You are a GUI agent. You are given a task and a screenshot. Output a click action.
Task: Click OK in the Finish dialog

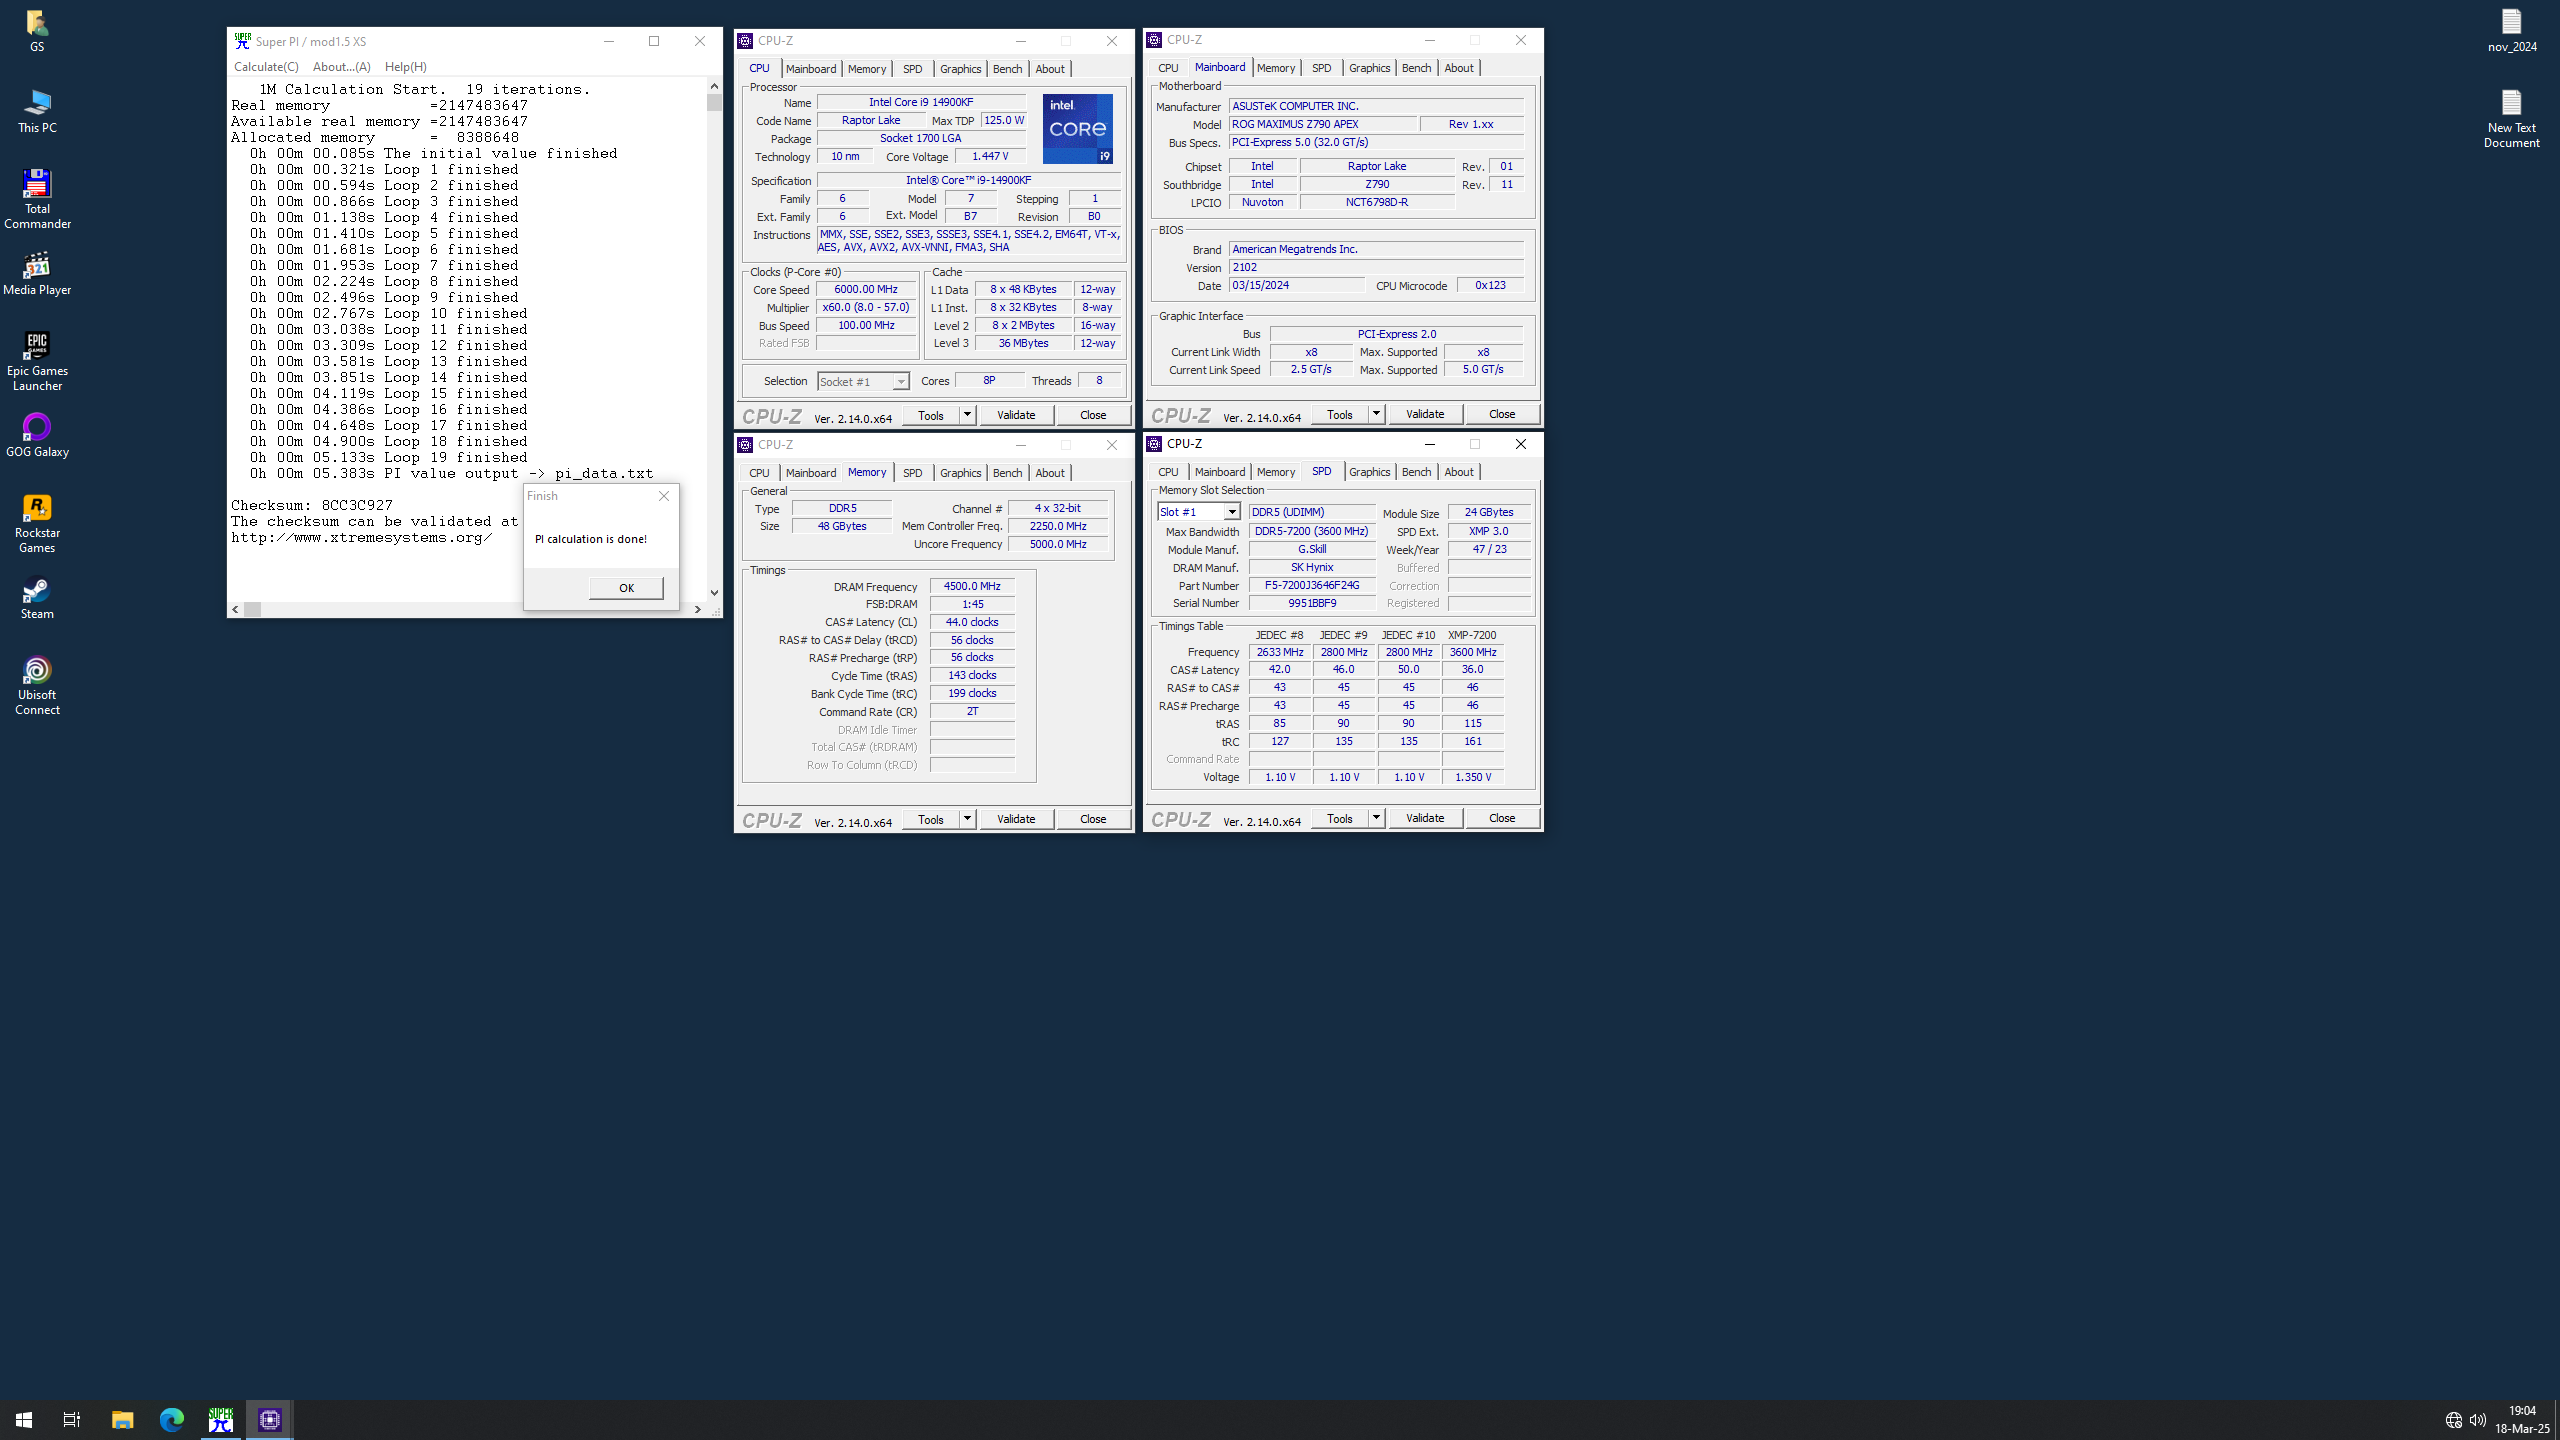point(626,588)
